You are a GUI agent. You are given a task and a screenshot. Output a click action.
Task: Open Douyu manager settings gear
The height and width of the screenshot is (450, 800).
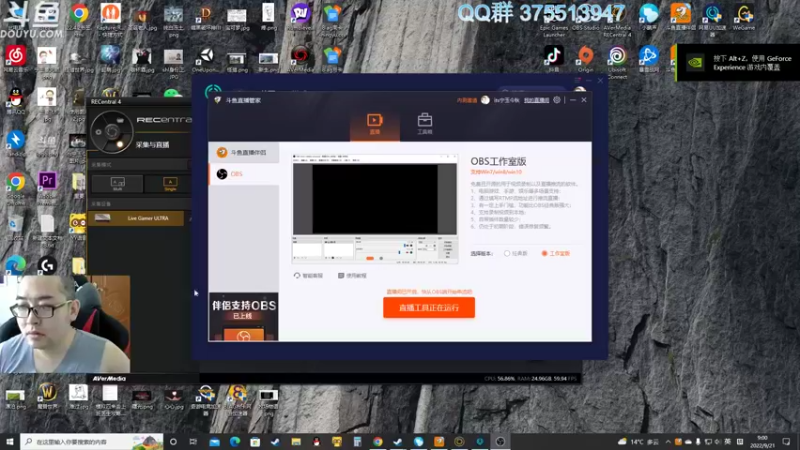coord(557,100)
